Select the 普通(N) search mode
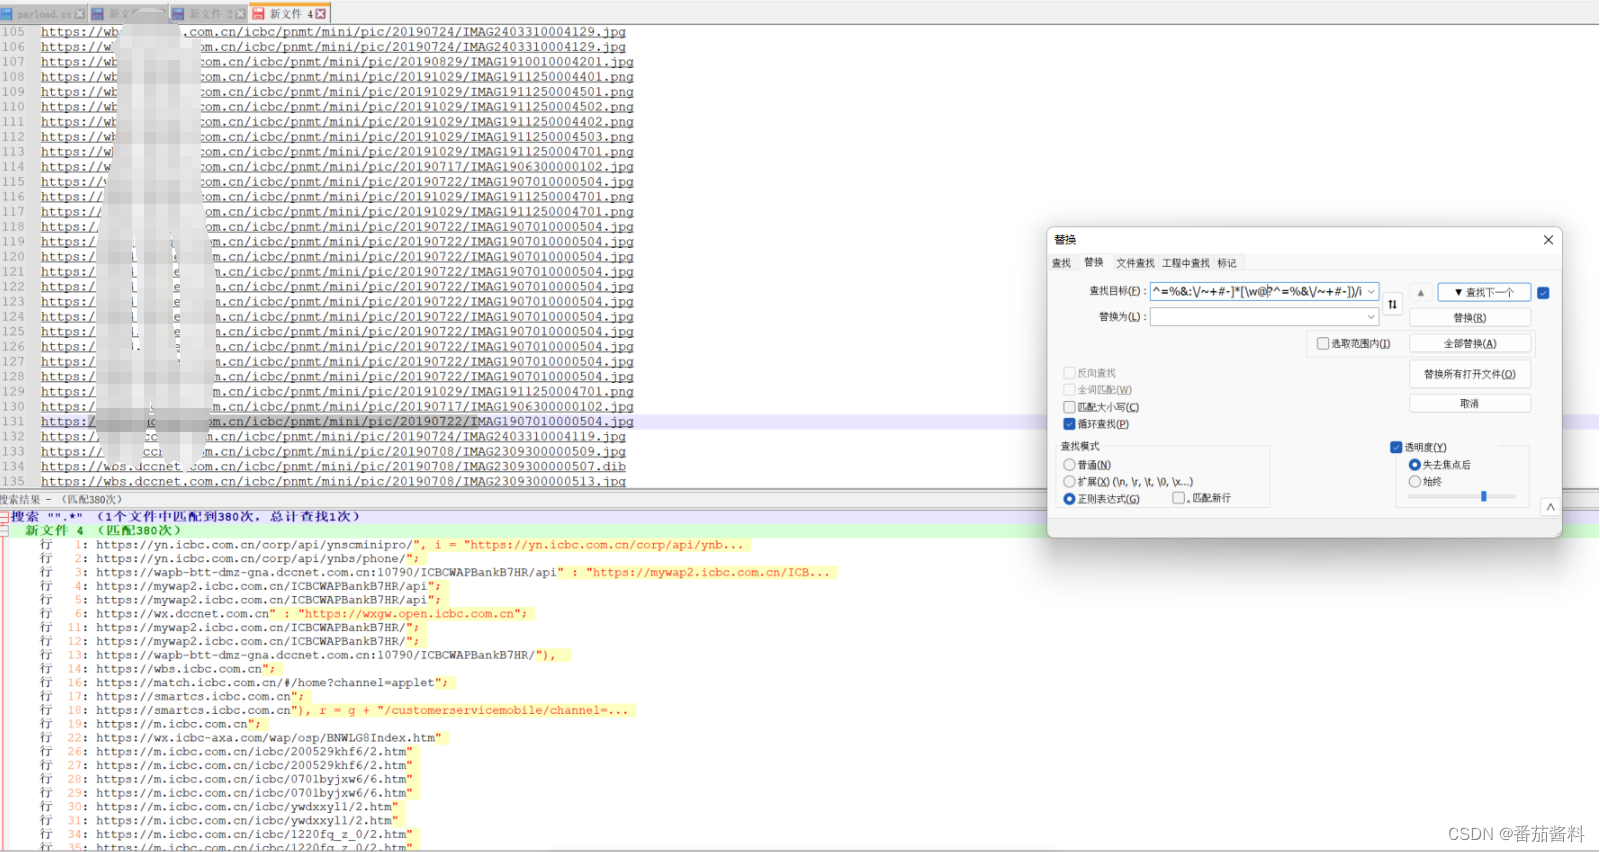1600x852 pixels. 1069,465
